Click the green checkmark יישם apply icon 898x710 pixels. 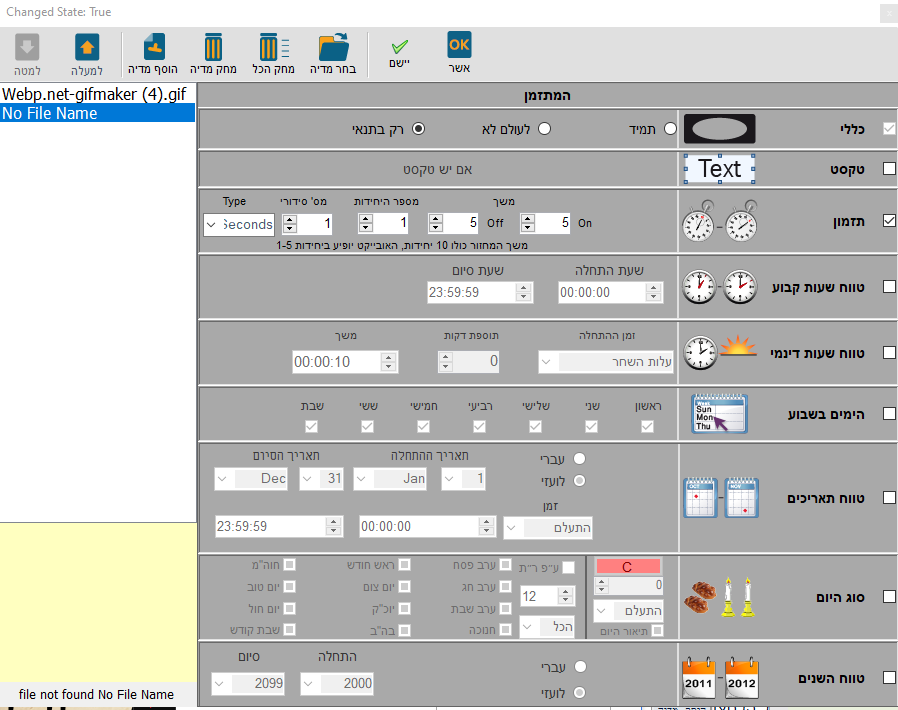pyautogui.click(x=401, y=53)
